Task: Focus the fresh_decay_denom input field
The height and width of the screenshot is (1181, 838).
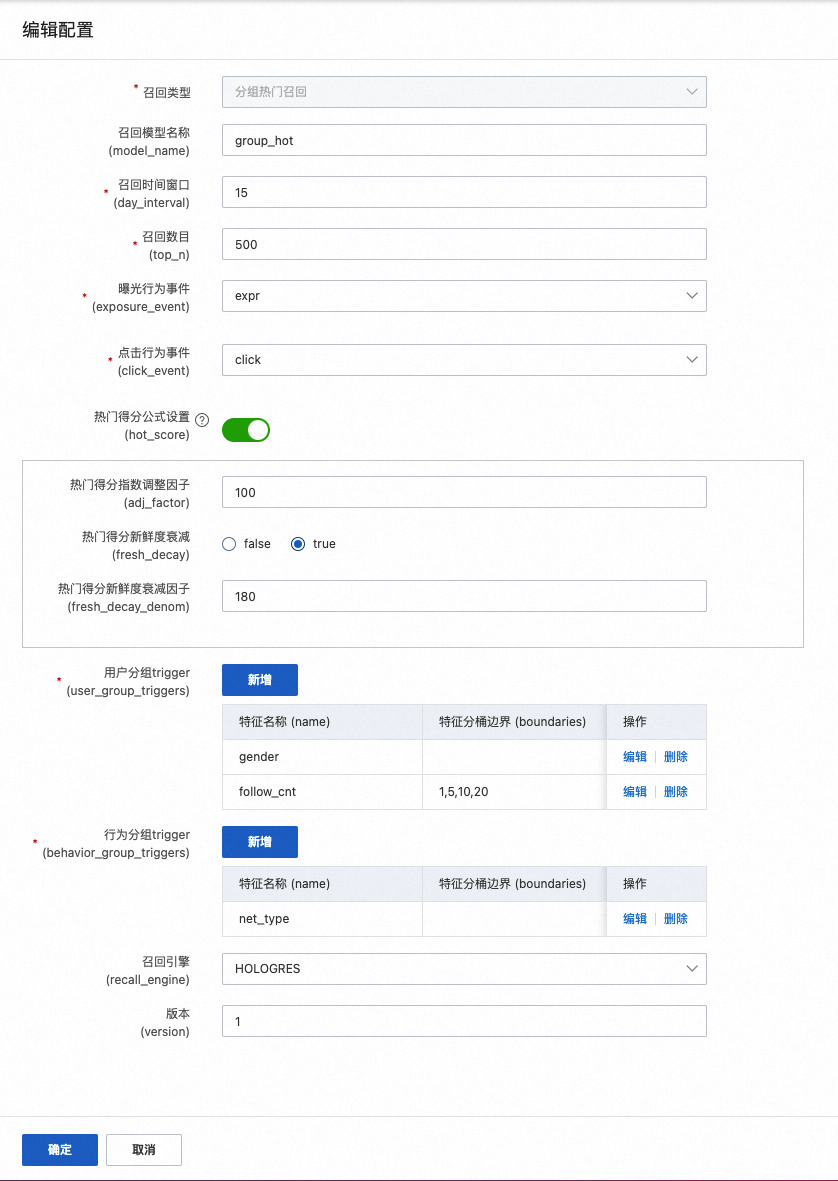Action: click(x=464, y=596)
